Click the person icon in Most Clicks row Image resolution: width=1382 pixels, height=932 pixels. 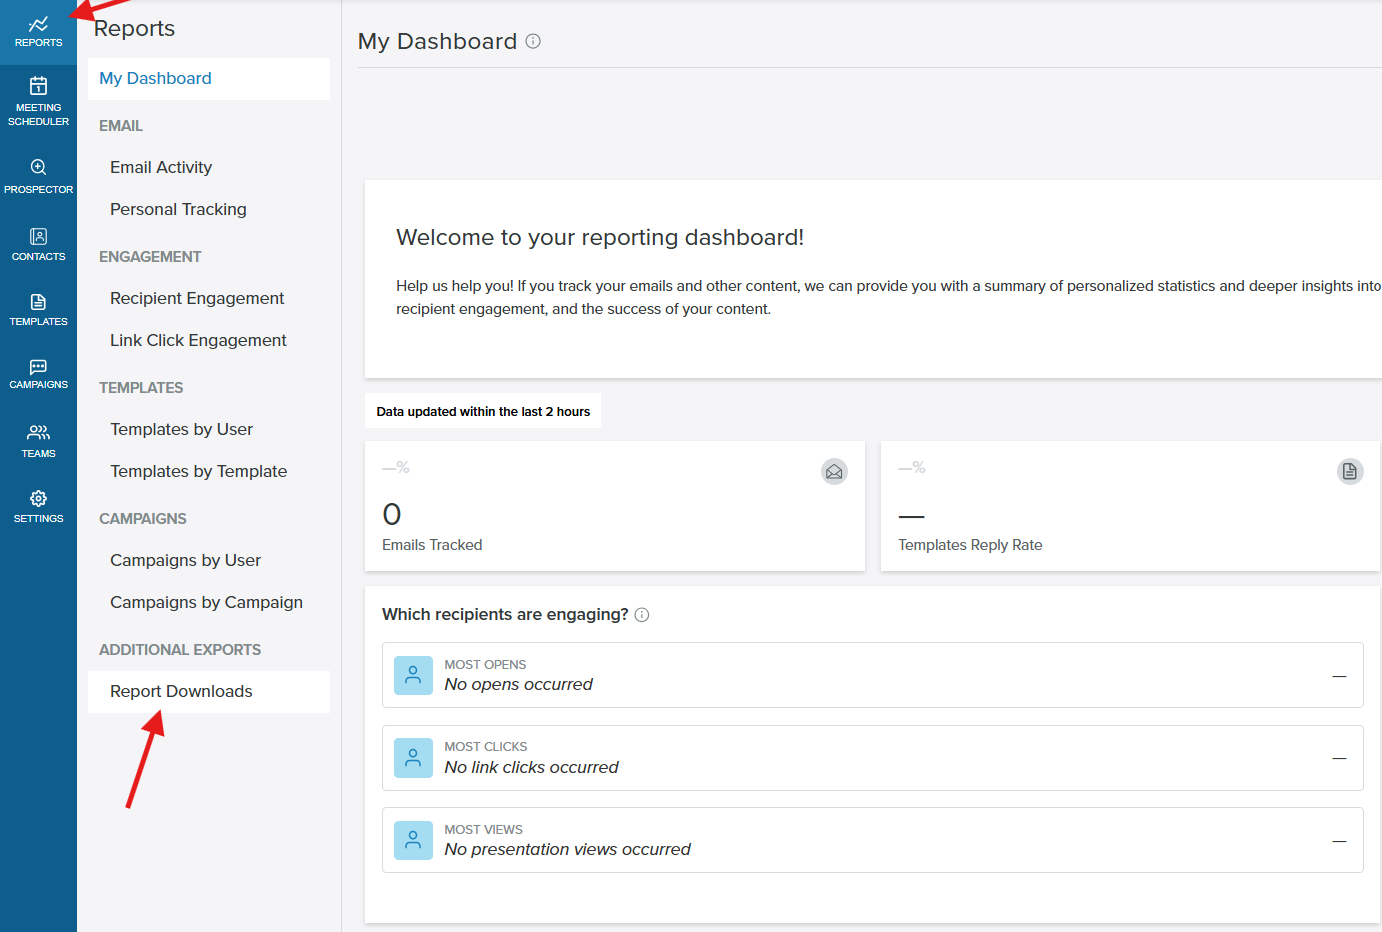pyautogui.click(x=413, y=758)
